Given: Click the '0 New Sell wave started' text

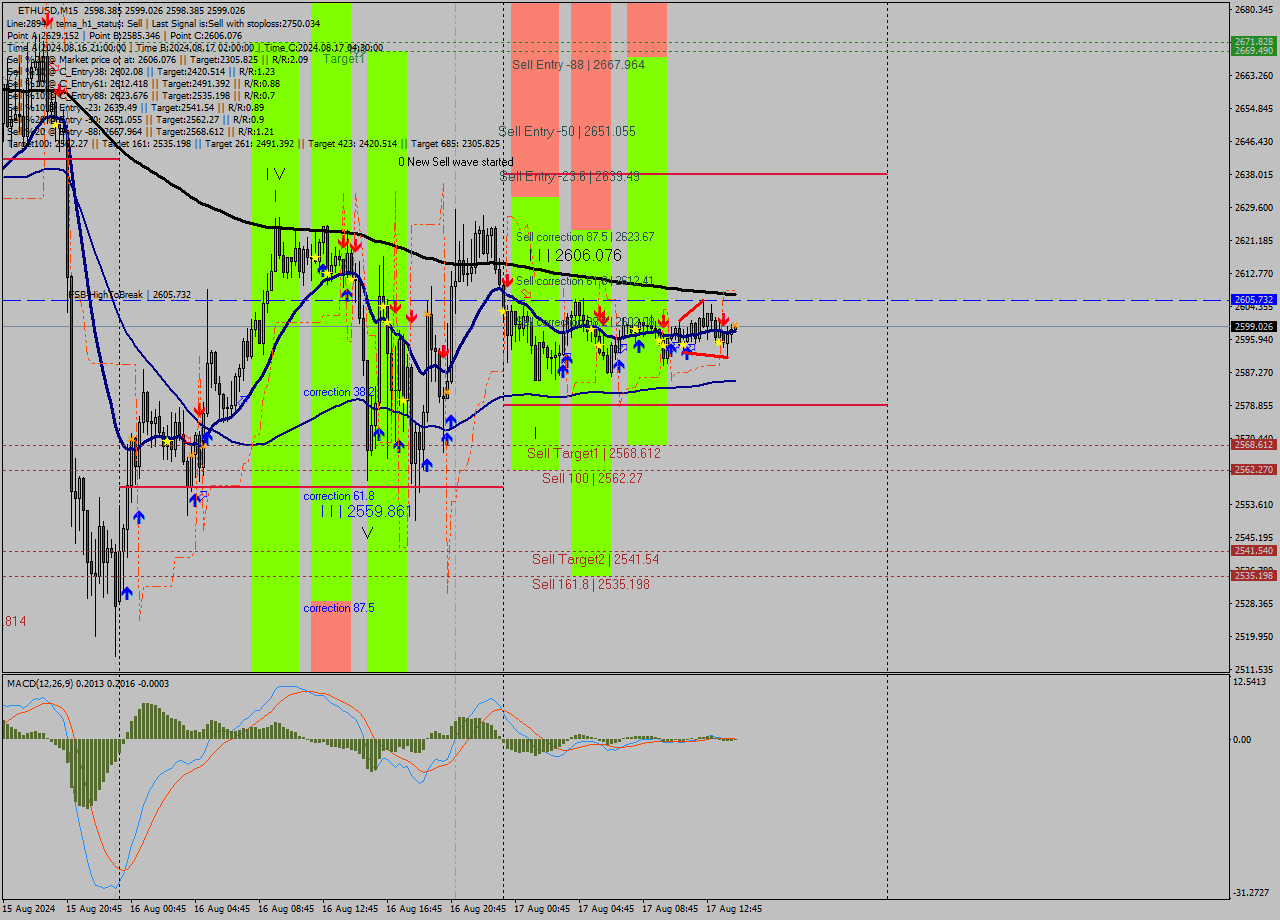Looking at the screenshot, I should 456,162.
